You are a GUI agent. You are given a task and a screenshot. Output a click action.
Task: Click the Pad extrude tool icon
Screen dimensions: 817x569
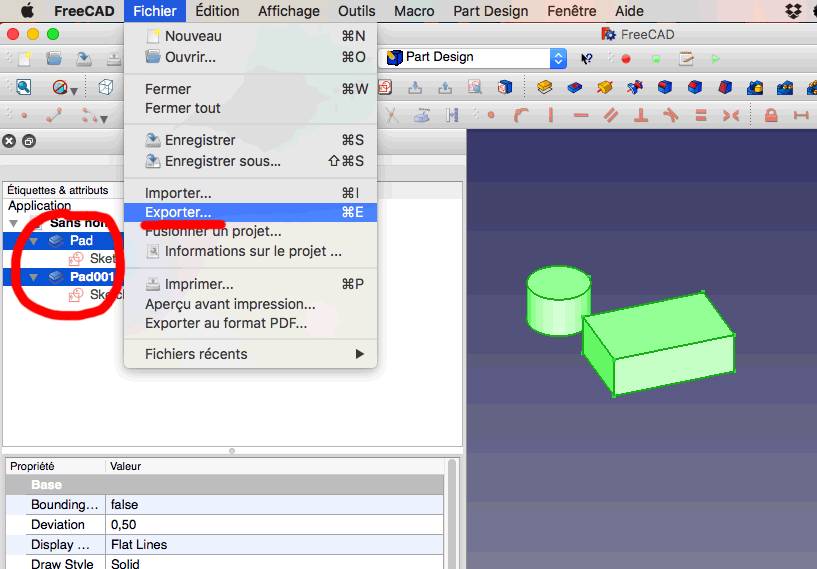[545, 88]
